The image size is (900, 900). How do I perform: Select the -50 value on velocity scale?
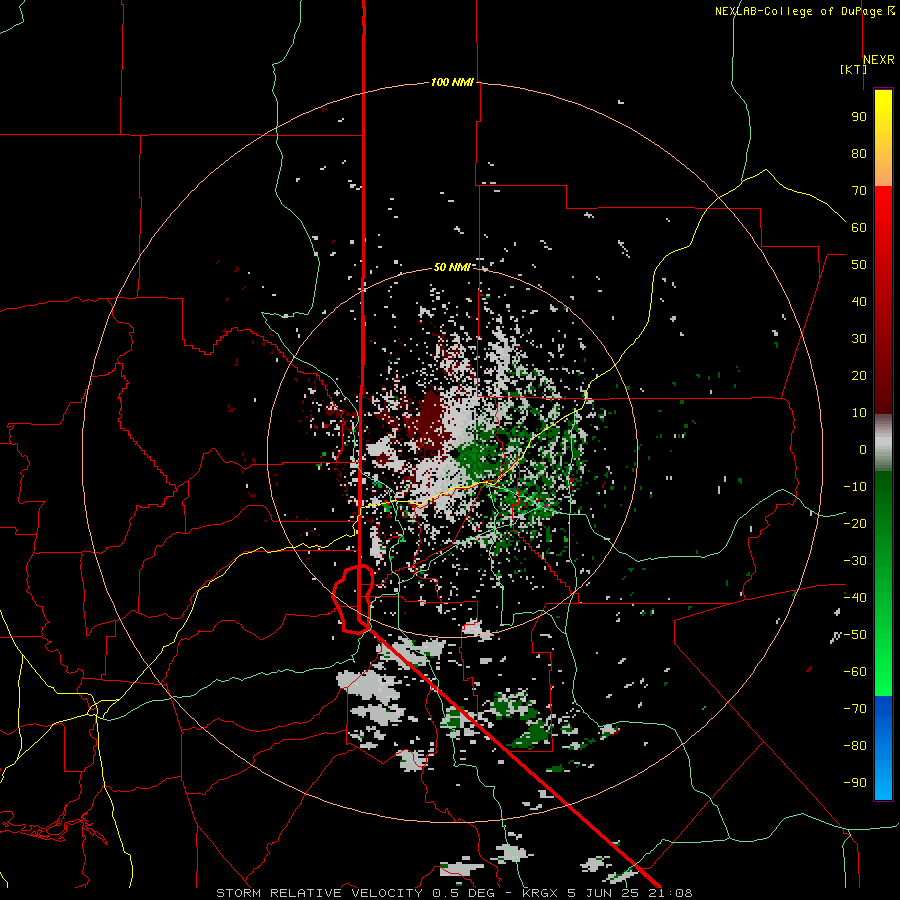click(855, 635)
